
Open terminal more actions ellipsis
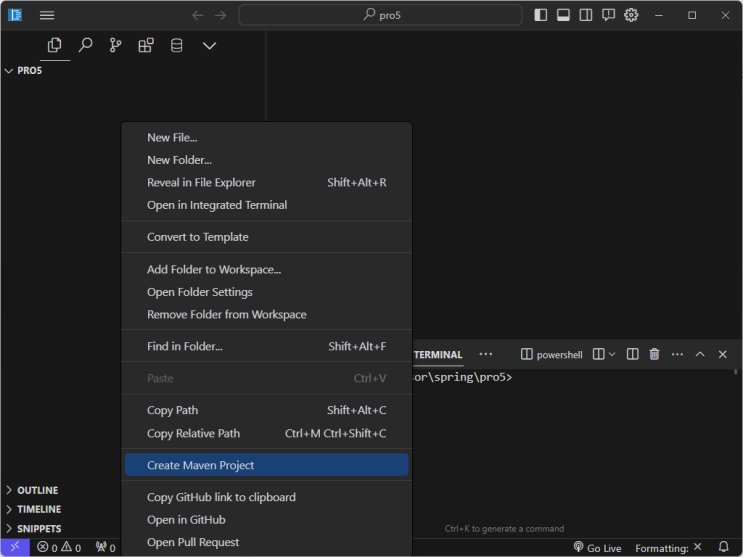pyautogui.click(x=677, y=354)
